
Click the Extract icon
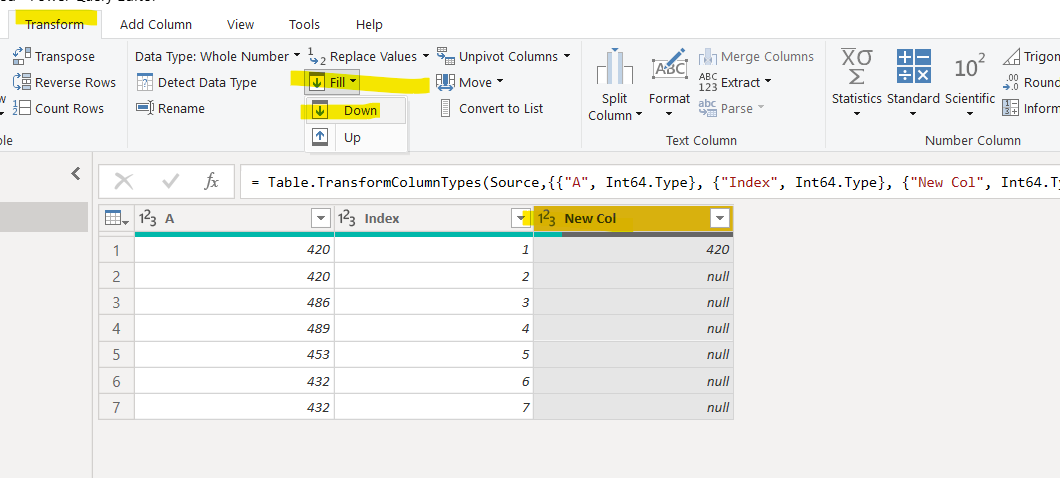pos(707,82)
